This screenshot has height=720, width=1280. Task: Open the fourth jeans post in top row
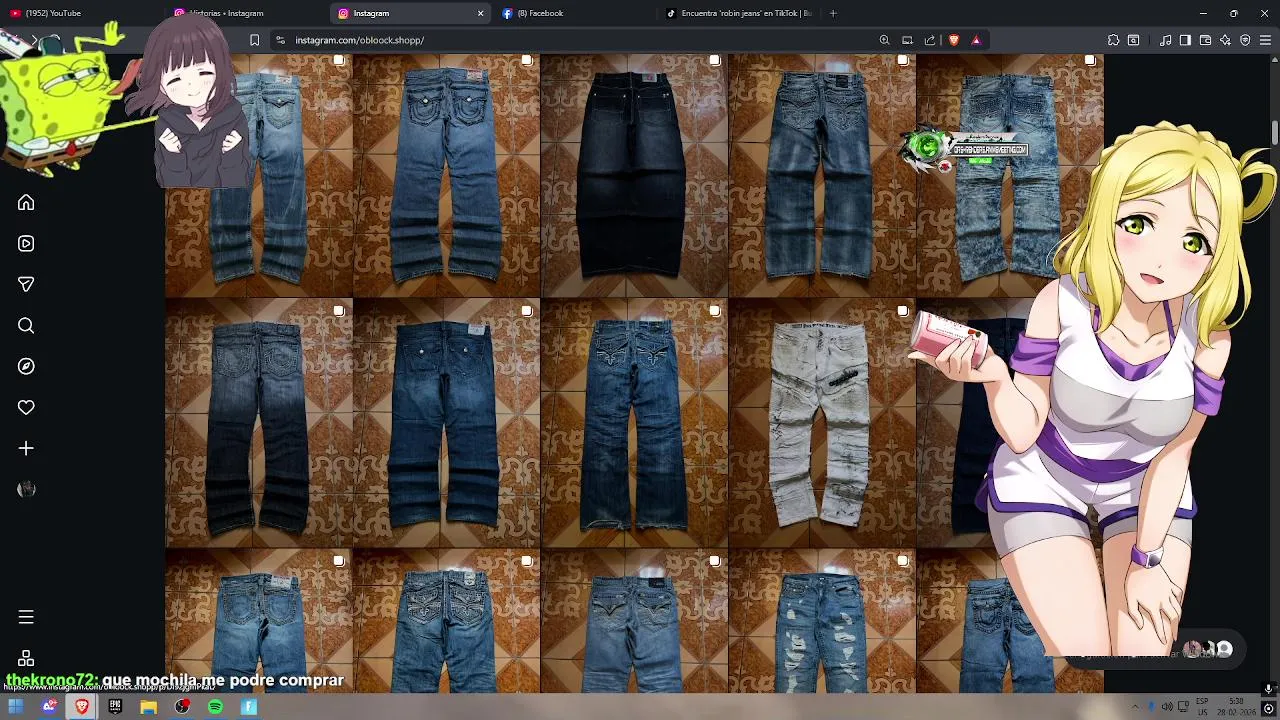822,175
